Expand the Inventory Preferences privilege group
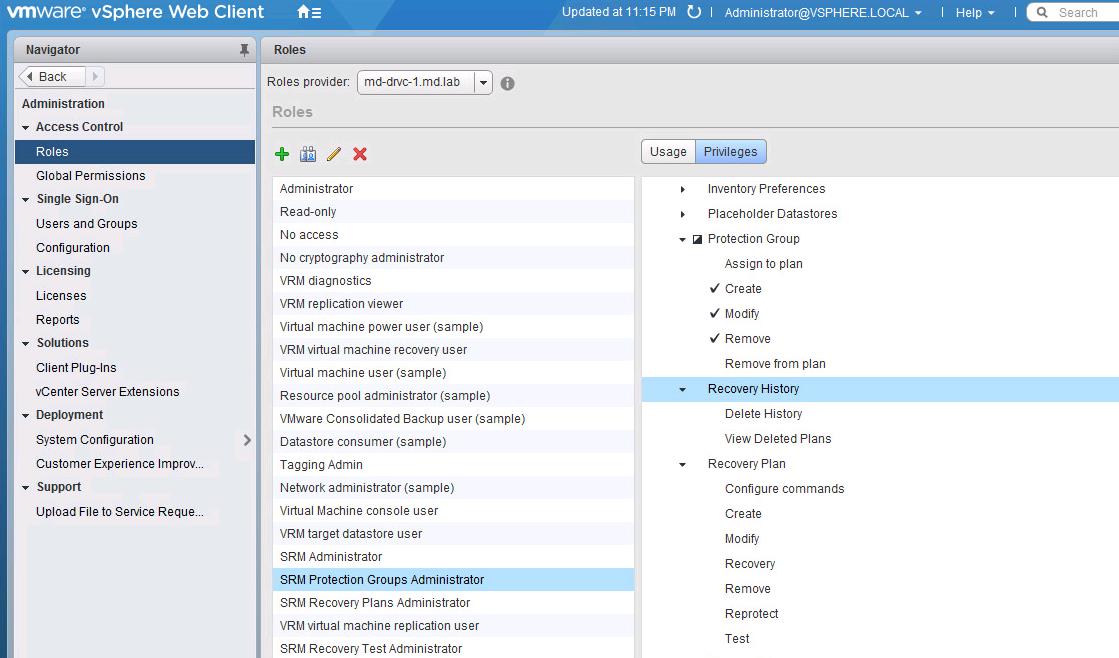 coord(683,189)
